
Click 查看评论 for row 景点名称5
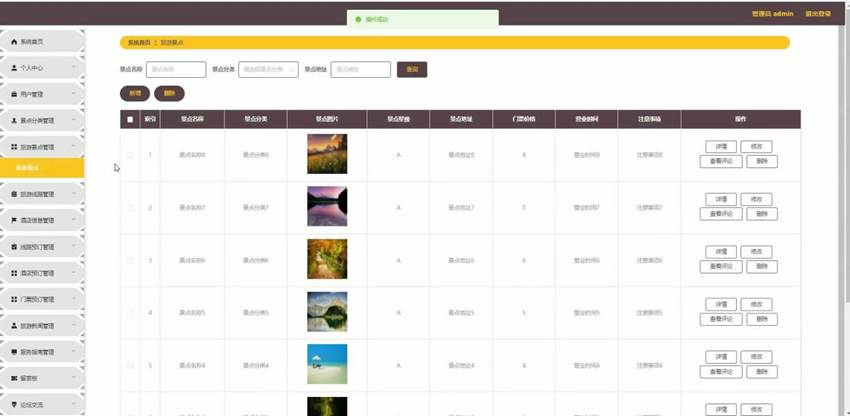coord(721,319)
